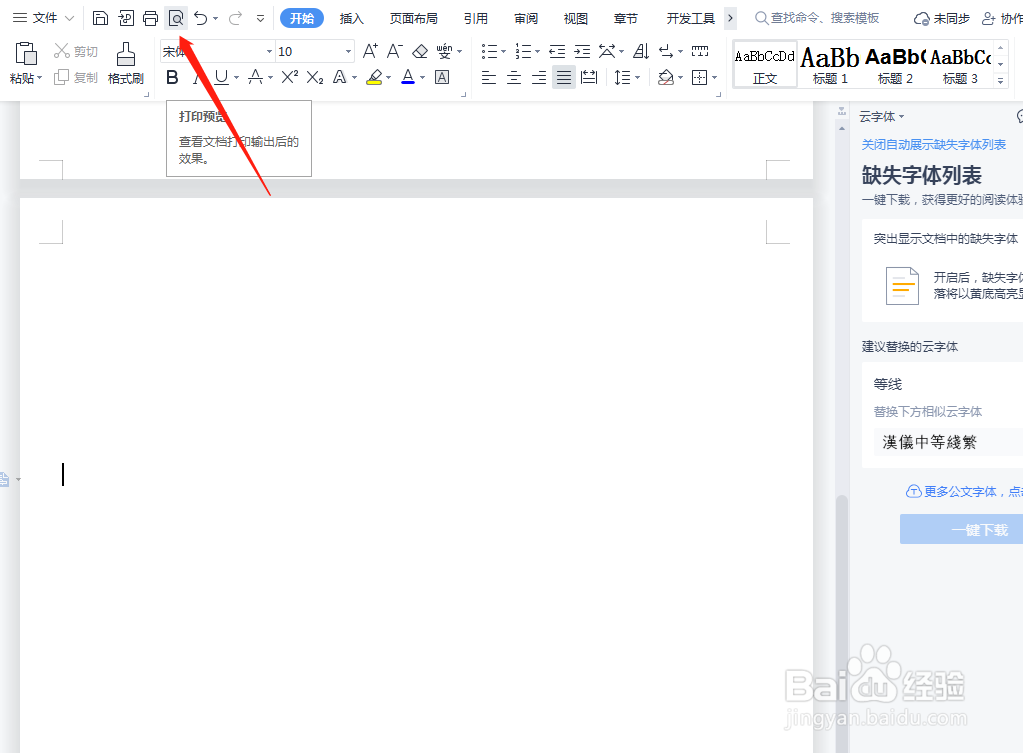Toggle Subscript X₂ formatting
The height and width of the screenshot is (753, 1023).
pyautogui.click(x=314, y=78)
